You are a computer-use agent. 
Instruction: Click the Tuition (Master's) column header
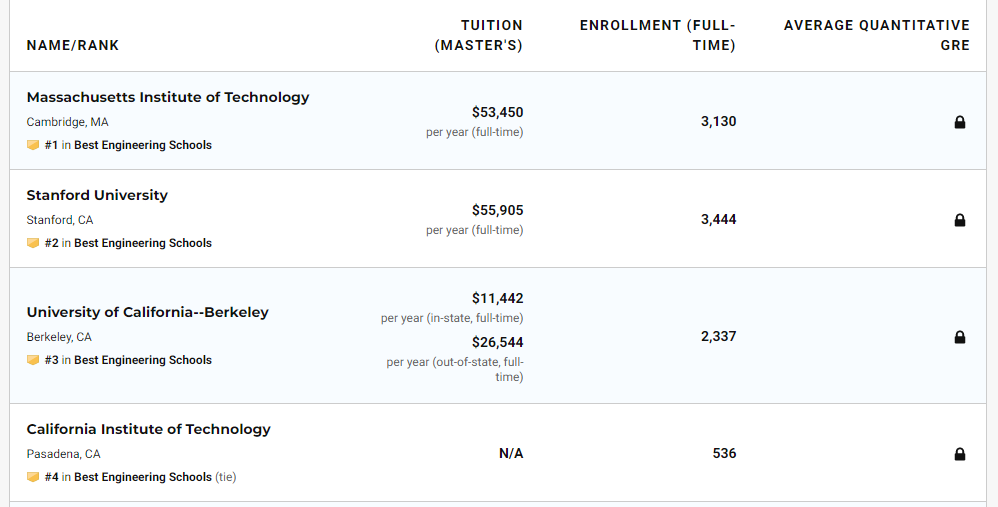(479, 35)
